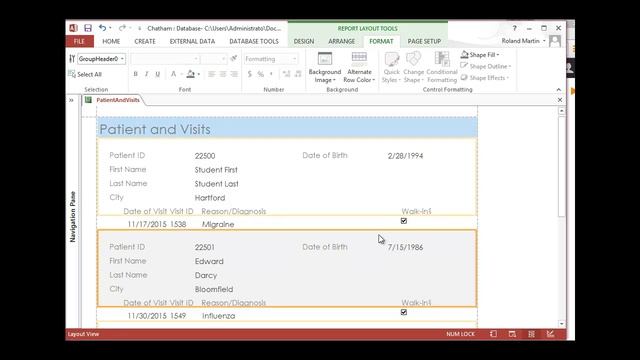This screenshot has height=360, width=640.
Task: Switch to the DESIGN tab
Action: coord(304,41)
